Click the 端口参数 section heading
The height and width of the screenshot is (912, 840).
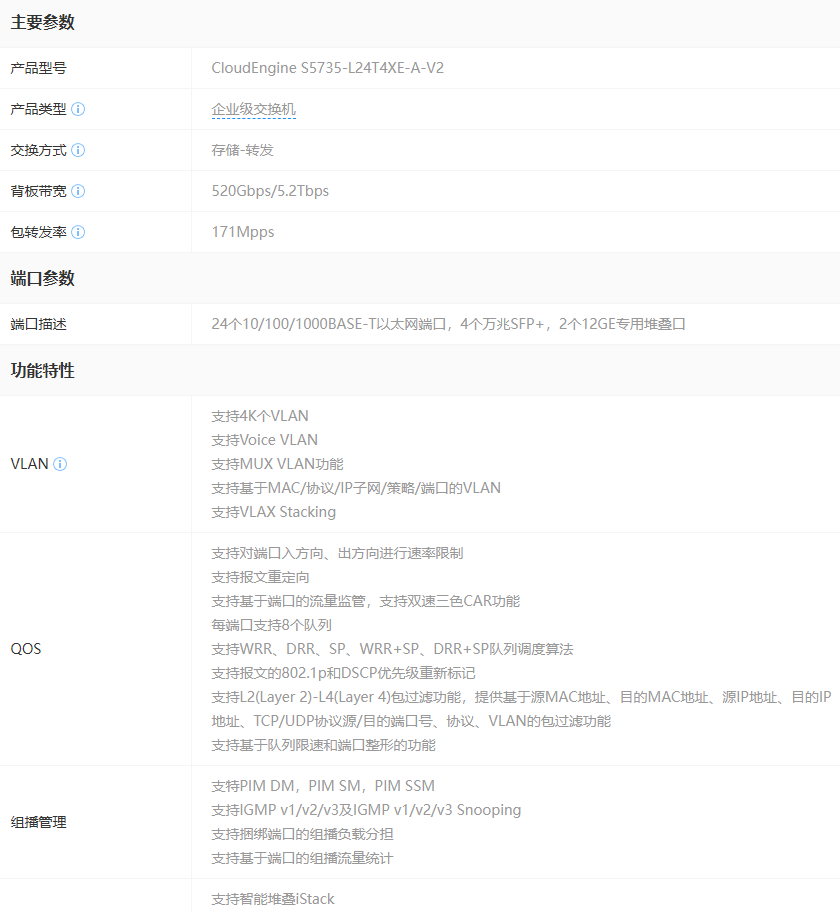point(42,278)
